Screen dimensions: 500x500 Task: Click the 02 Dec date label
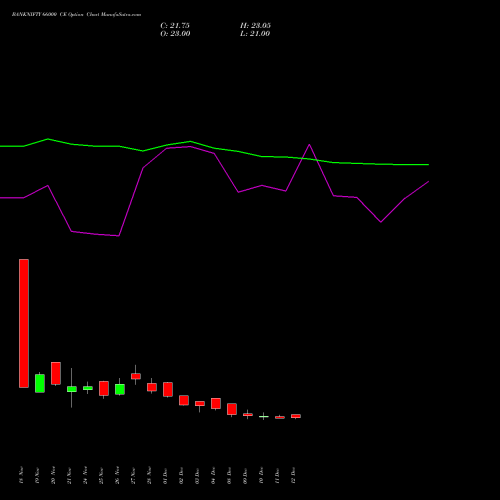tap(181, 475)
